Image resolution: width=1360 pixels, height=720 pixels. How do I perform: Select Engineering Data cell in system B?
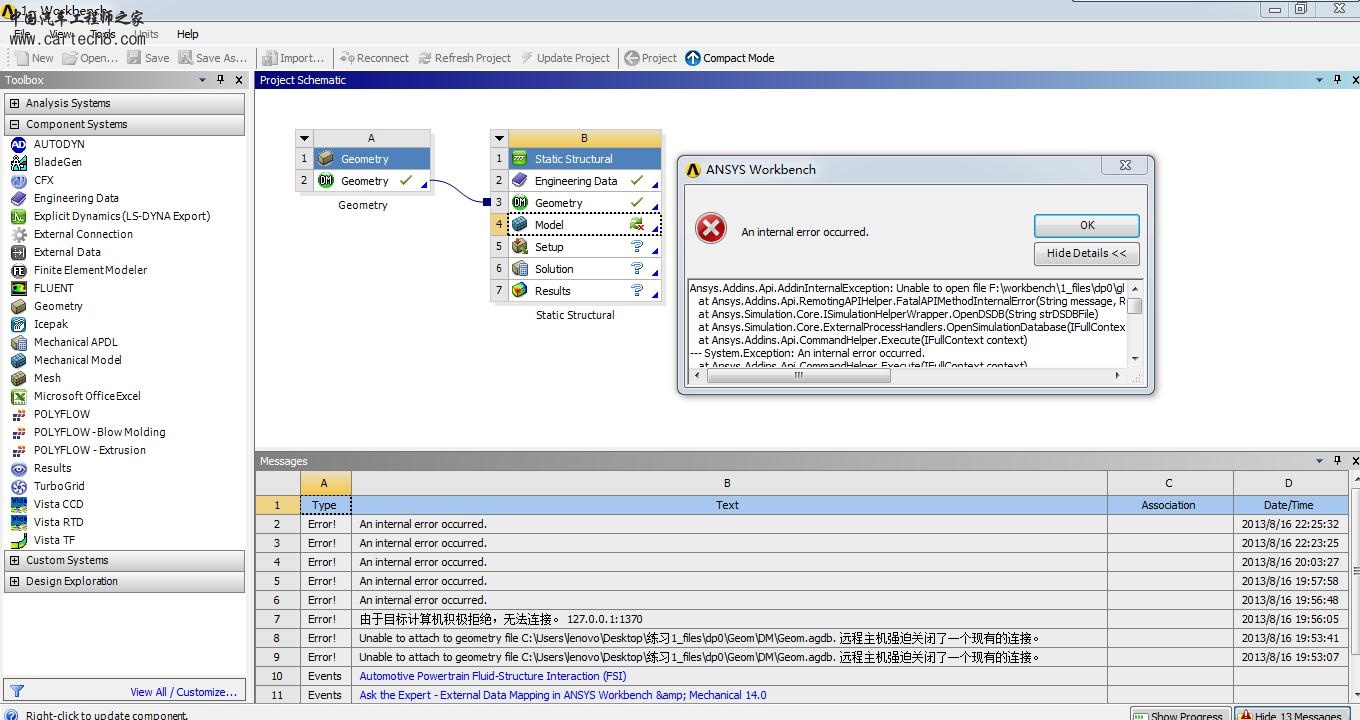pyautogui.click(x=584, y=181)
